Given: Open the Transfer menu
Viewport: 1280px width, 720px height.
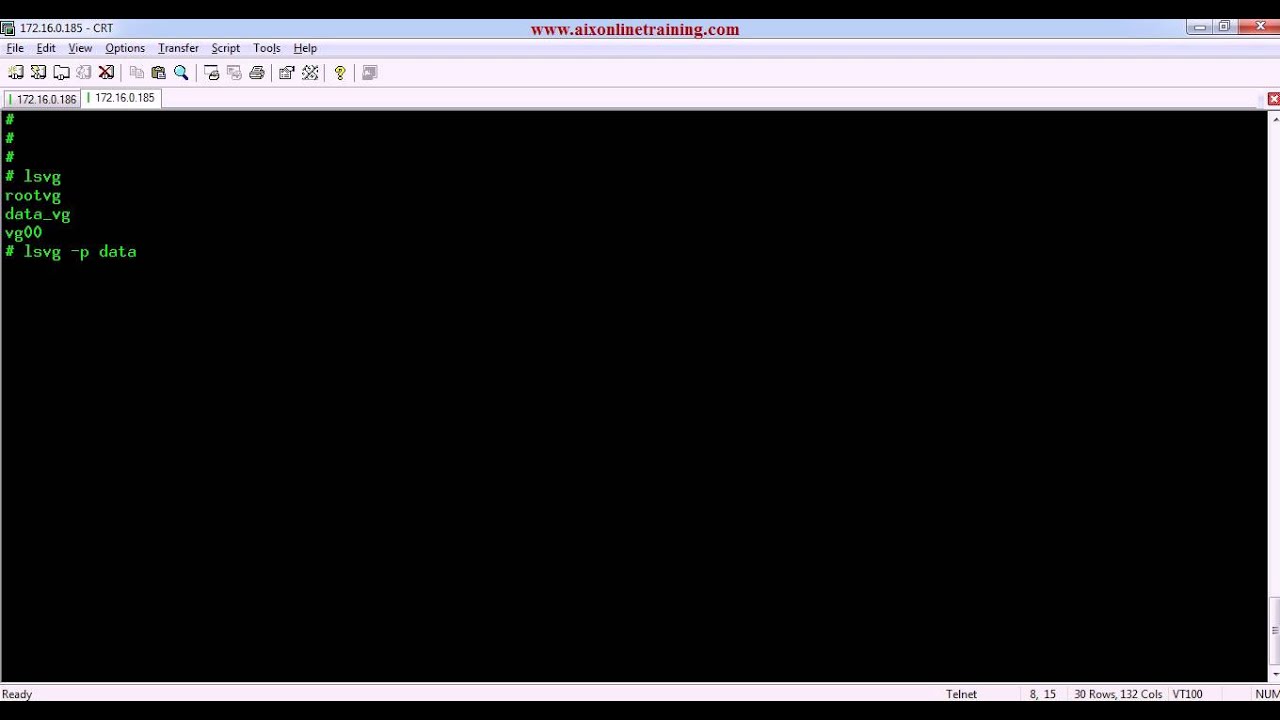Looking at the screenshot, I should click(178, 48).
